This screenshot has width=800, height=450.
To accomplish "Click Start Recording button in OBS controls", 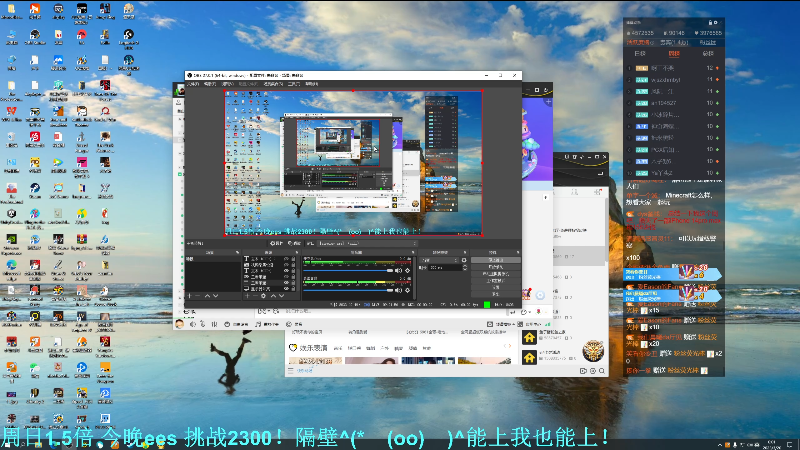I will click(495, 267).
